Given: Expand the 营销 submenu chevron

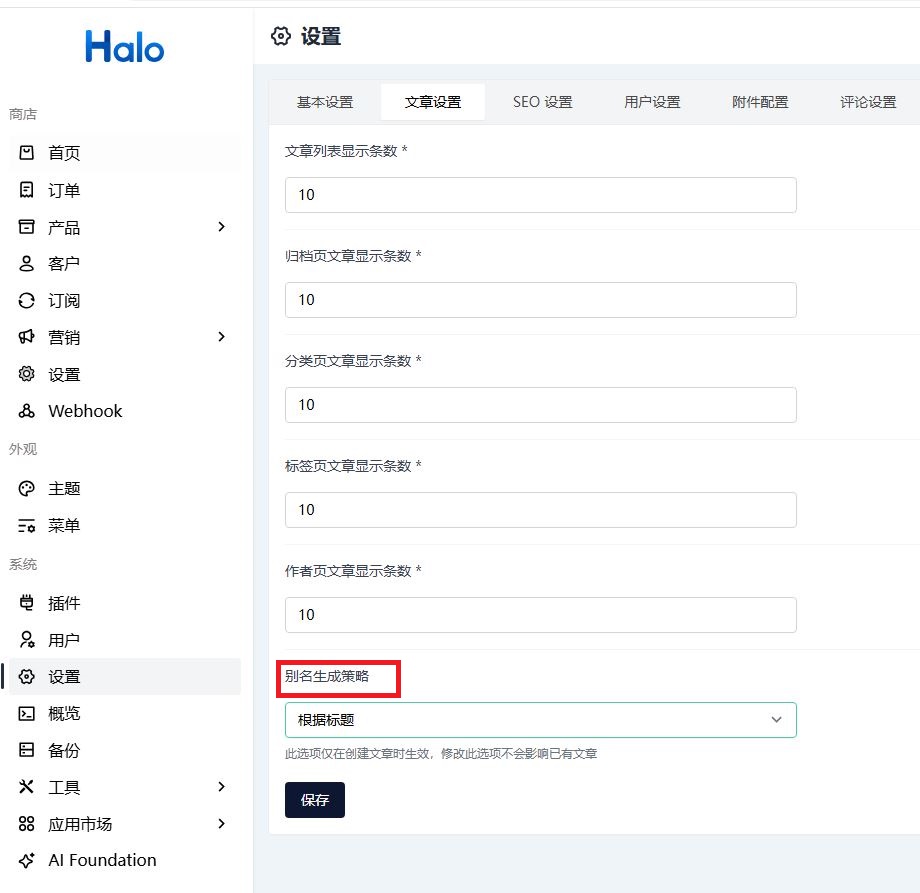Looking at the screenshot, I should tap(221, 337).
